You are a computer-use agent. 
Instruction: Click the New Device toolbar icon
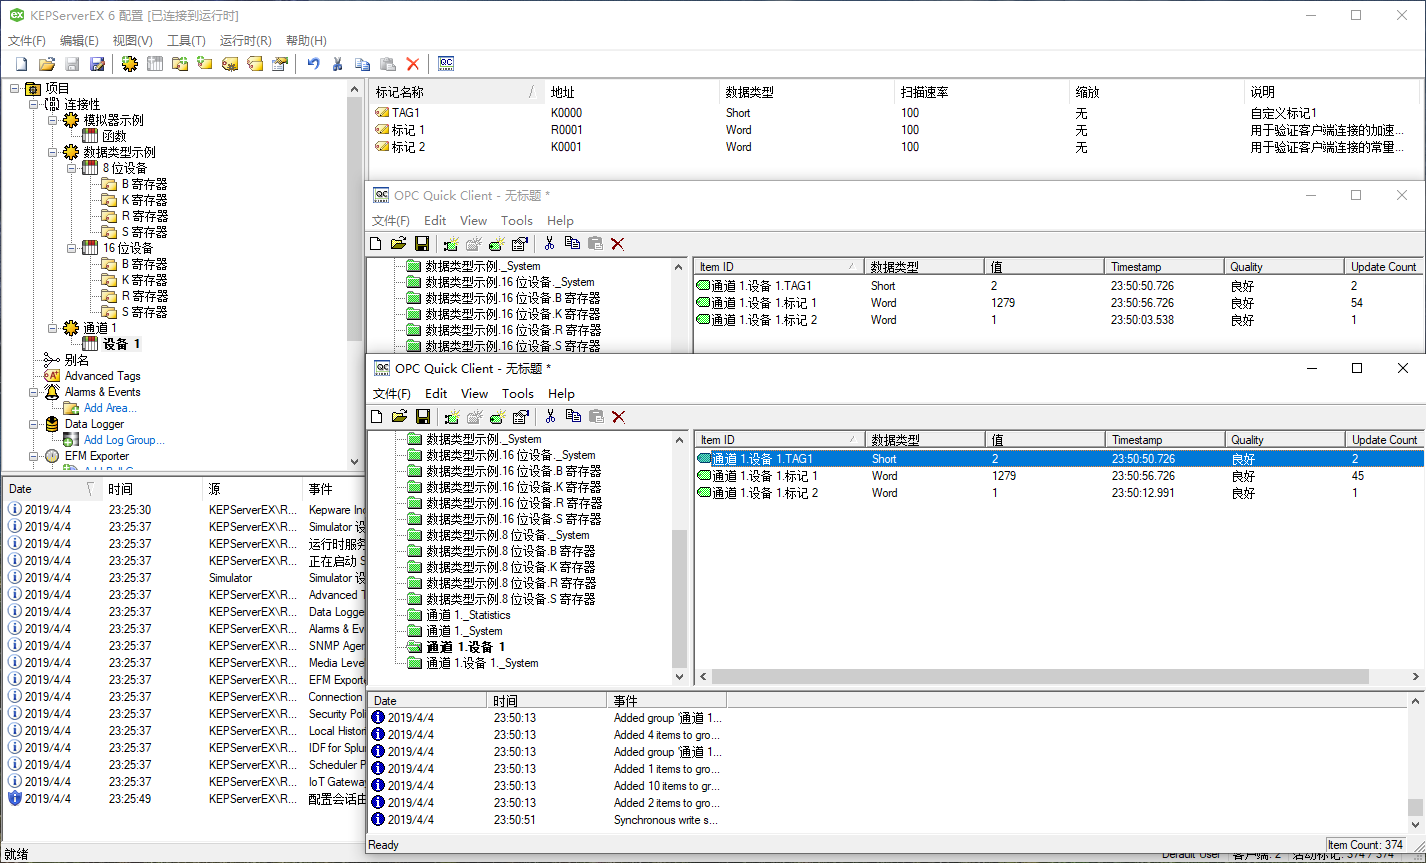pyautogui.click(x=155, y=63)
